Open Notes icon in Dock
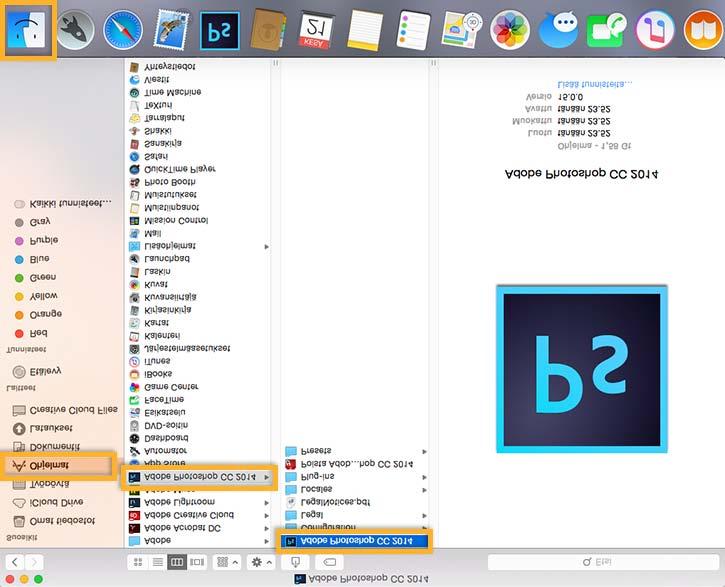The image size is (725, 587). click(365, 31)
